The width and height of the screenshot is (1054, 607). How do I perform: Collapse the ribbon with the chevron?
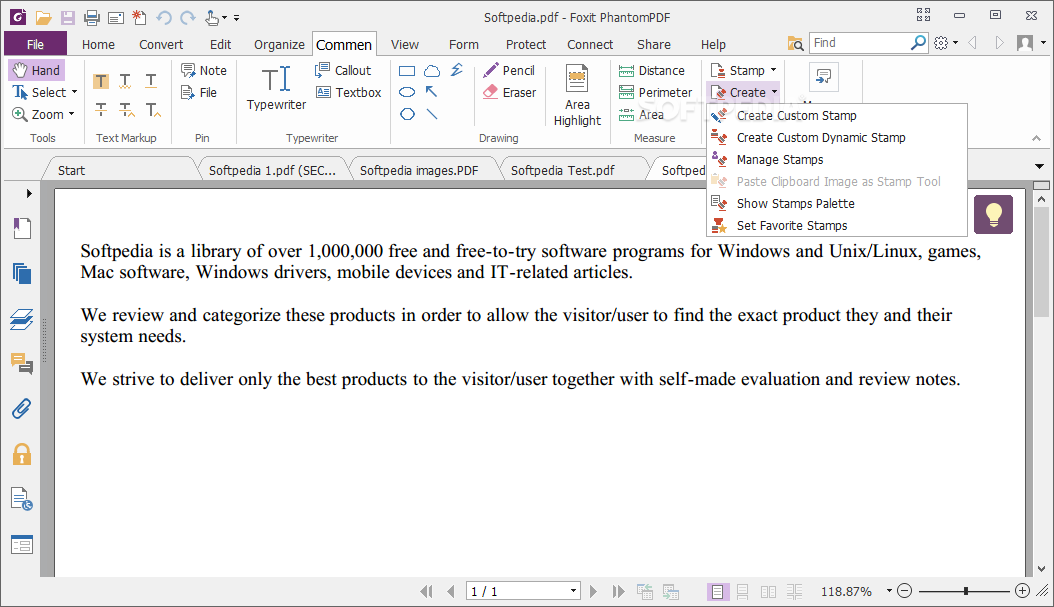[1036, 138]
